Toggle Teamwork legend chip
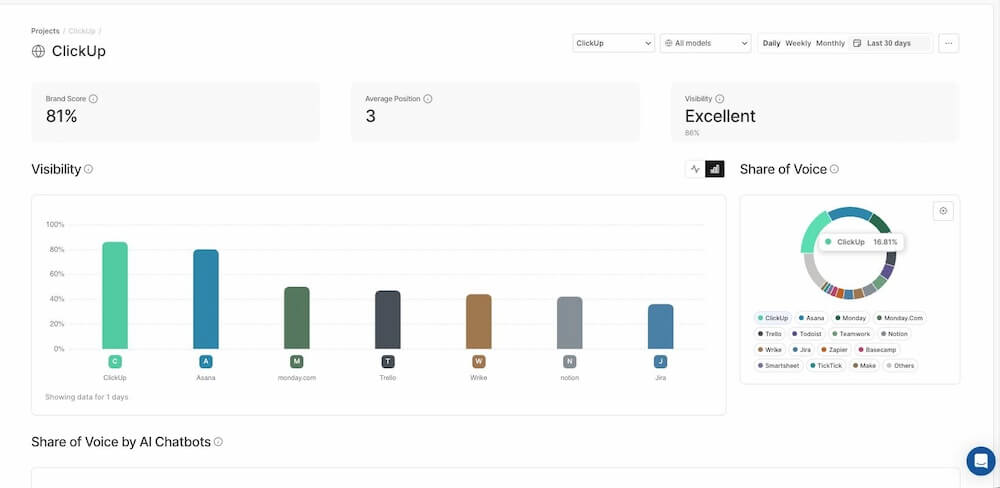The image size is (1000, 488). click(x=852, y=334)
